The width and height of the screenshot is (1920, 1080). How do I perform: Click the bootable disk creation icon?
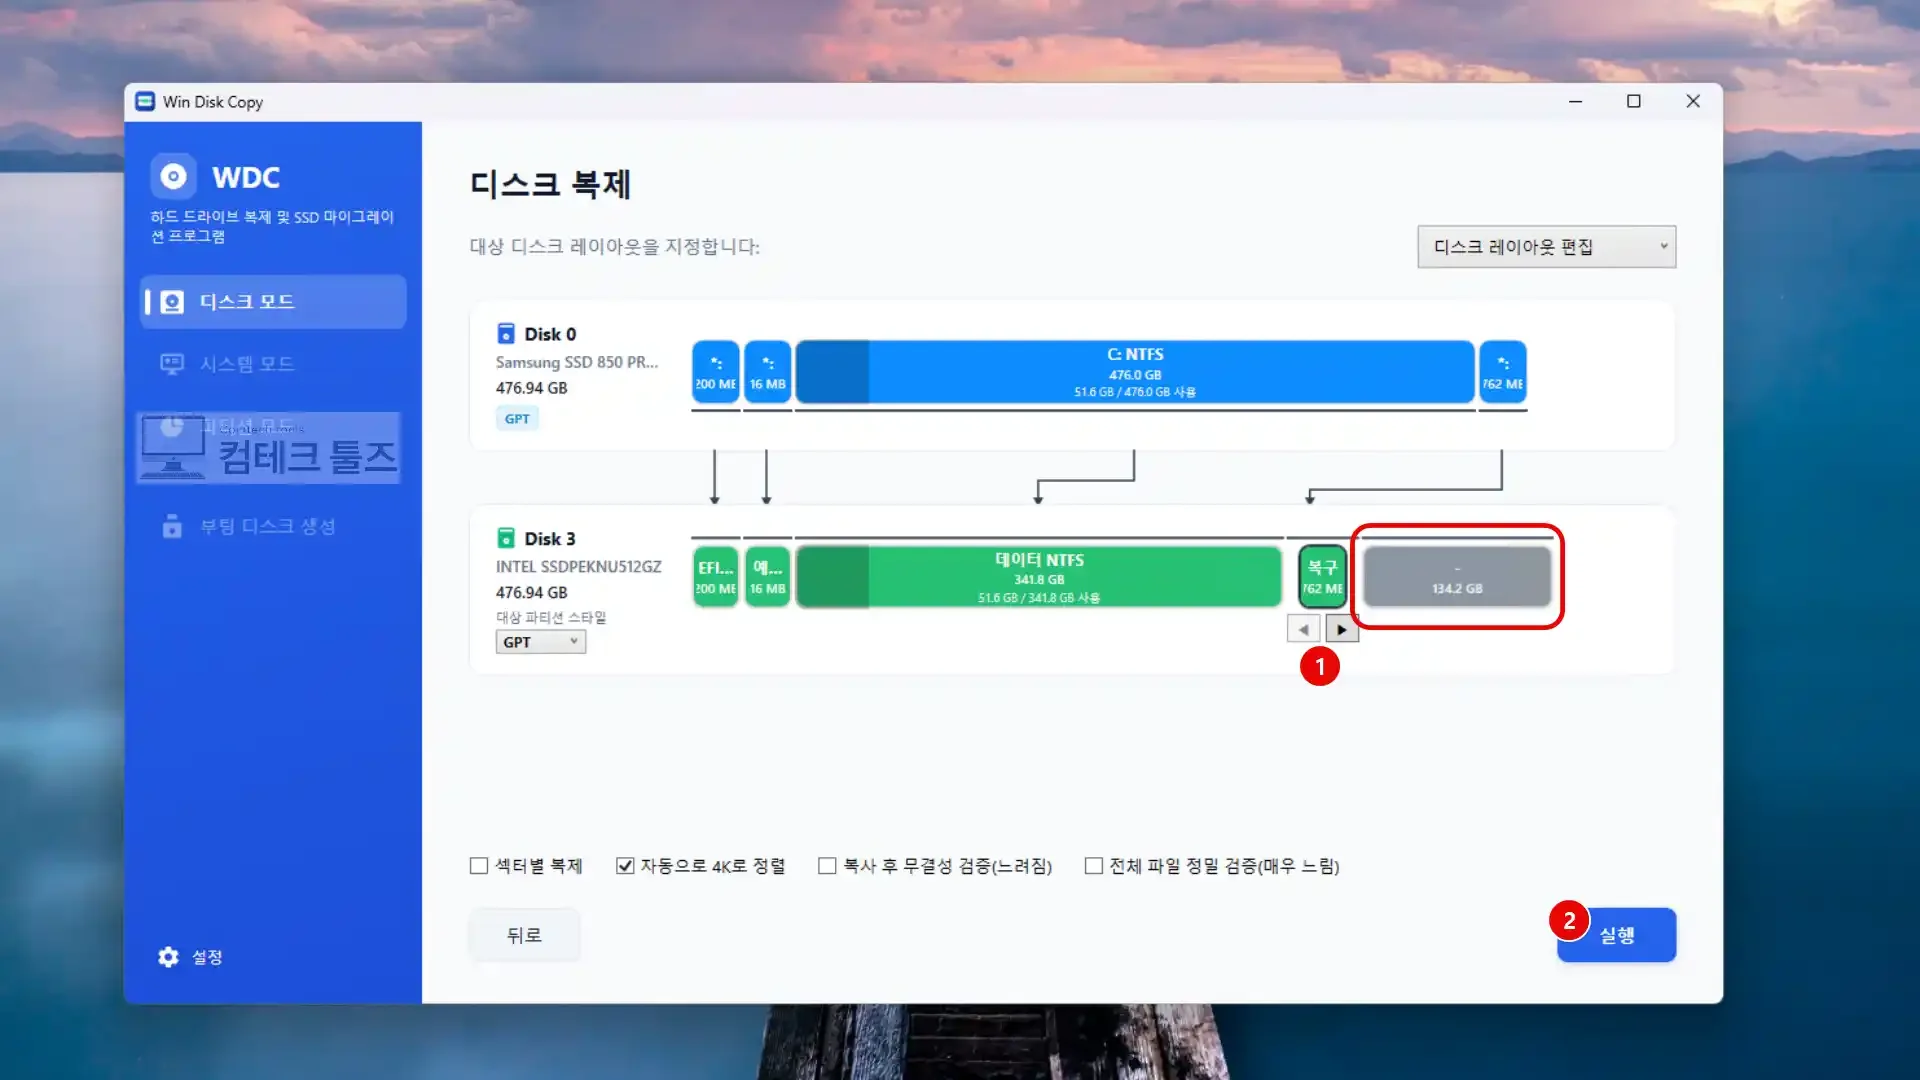point(172,526)
